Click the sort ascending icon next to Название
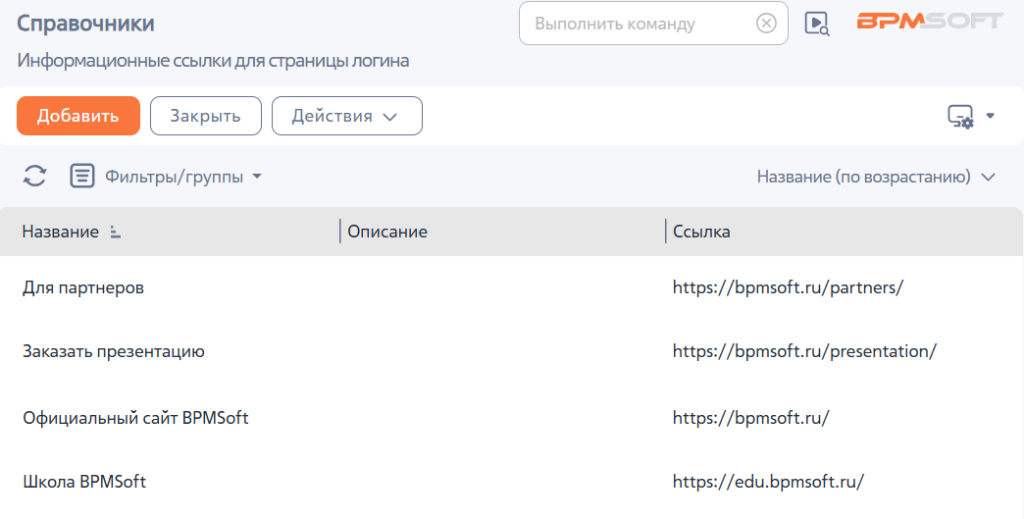The width and height of the screenshot is (1024, 519). (115, 232)
